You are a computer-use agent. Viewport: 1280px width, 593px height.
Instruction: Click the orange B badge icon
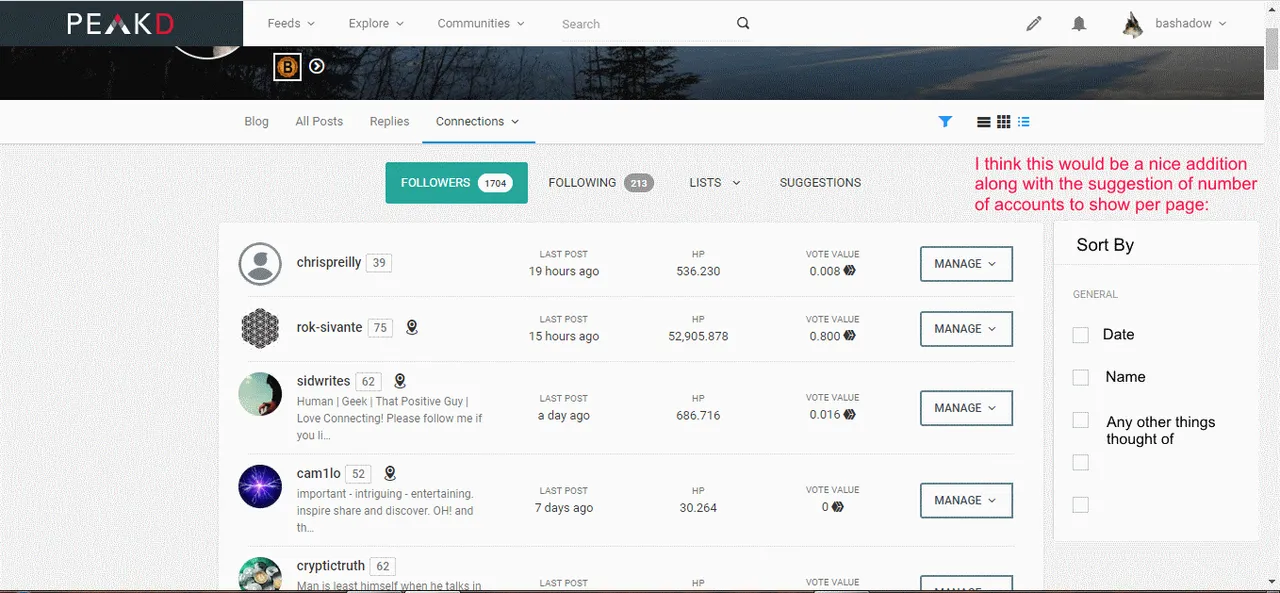coord(288,67)
